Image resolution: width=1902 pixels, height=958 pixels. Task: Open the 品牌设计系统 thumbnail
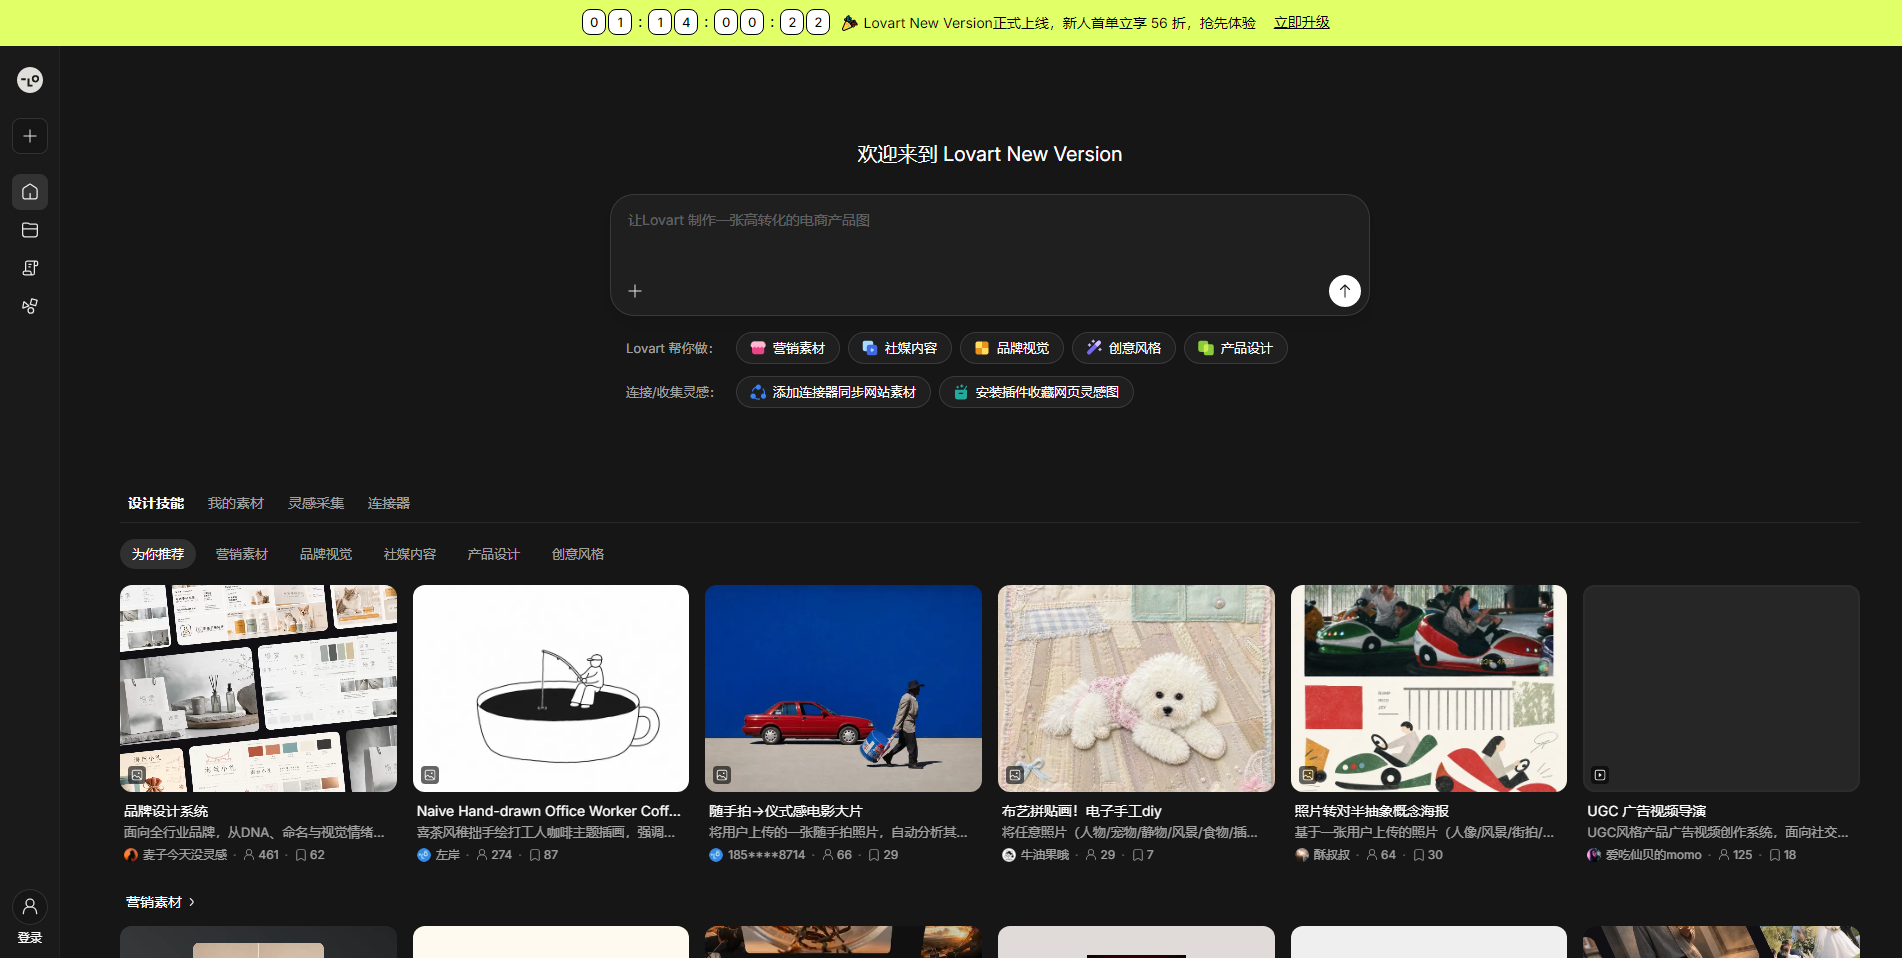[258, 688]
